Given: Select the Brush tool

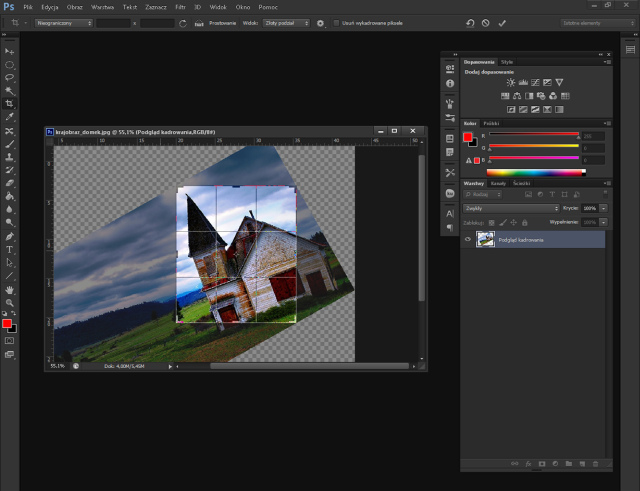Looking at the screenshot, I should pos(9,144).
